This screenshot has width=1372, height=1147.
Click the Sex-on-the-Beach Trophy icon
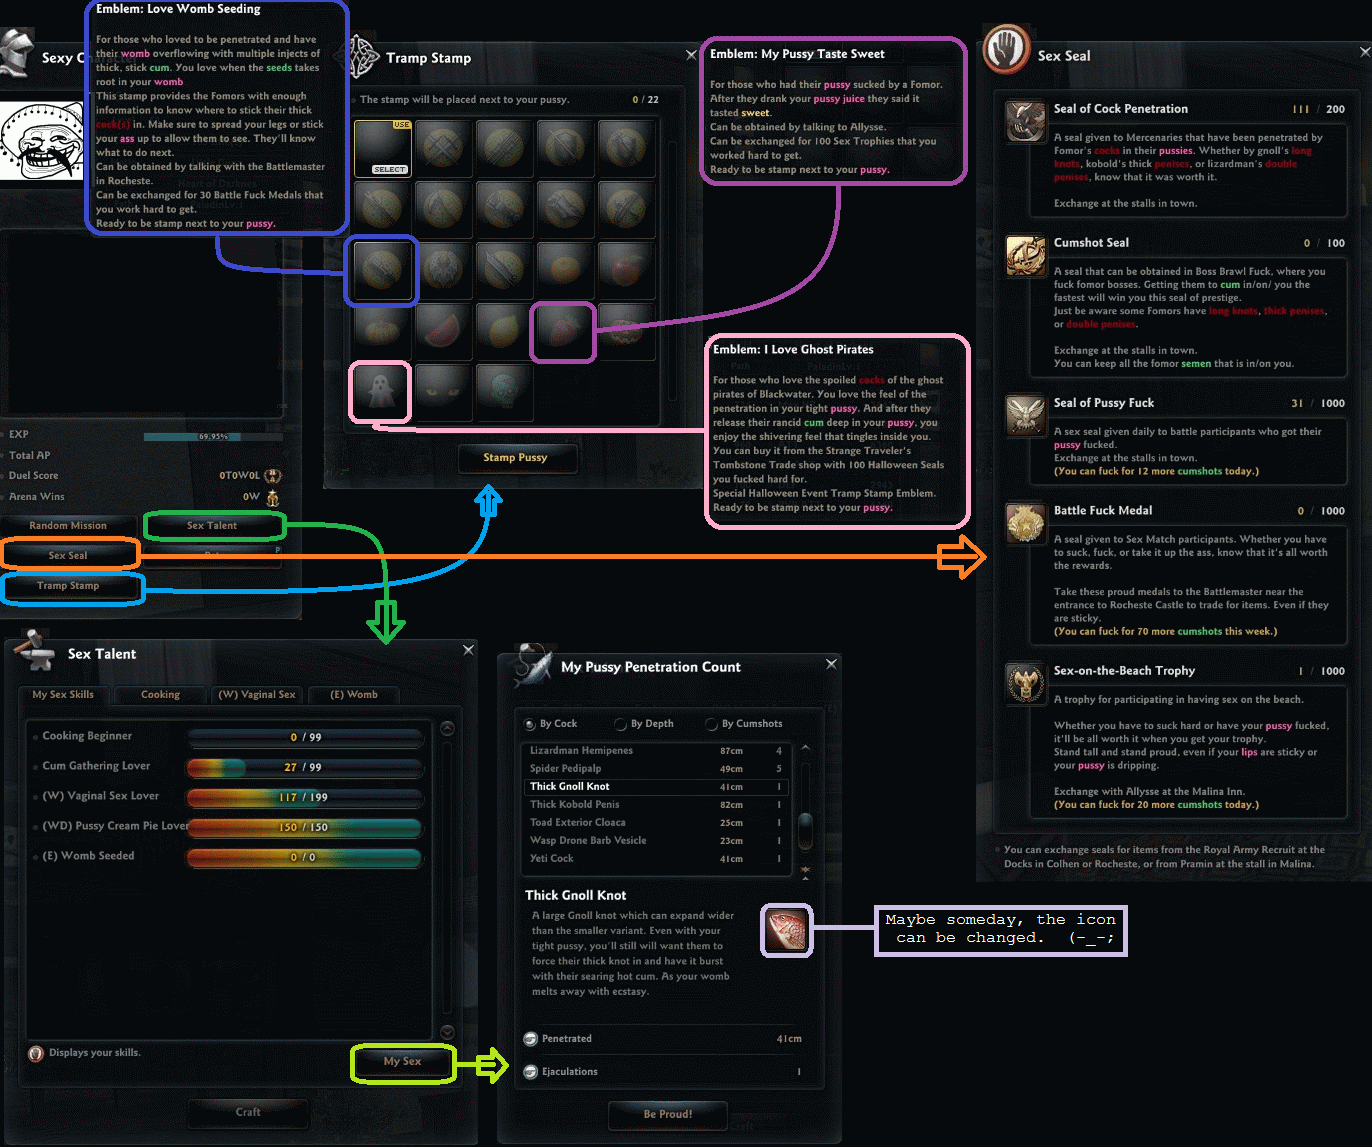pyautogui.click(x=1025, y=684)
